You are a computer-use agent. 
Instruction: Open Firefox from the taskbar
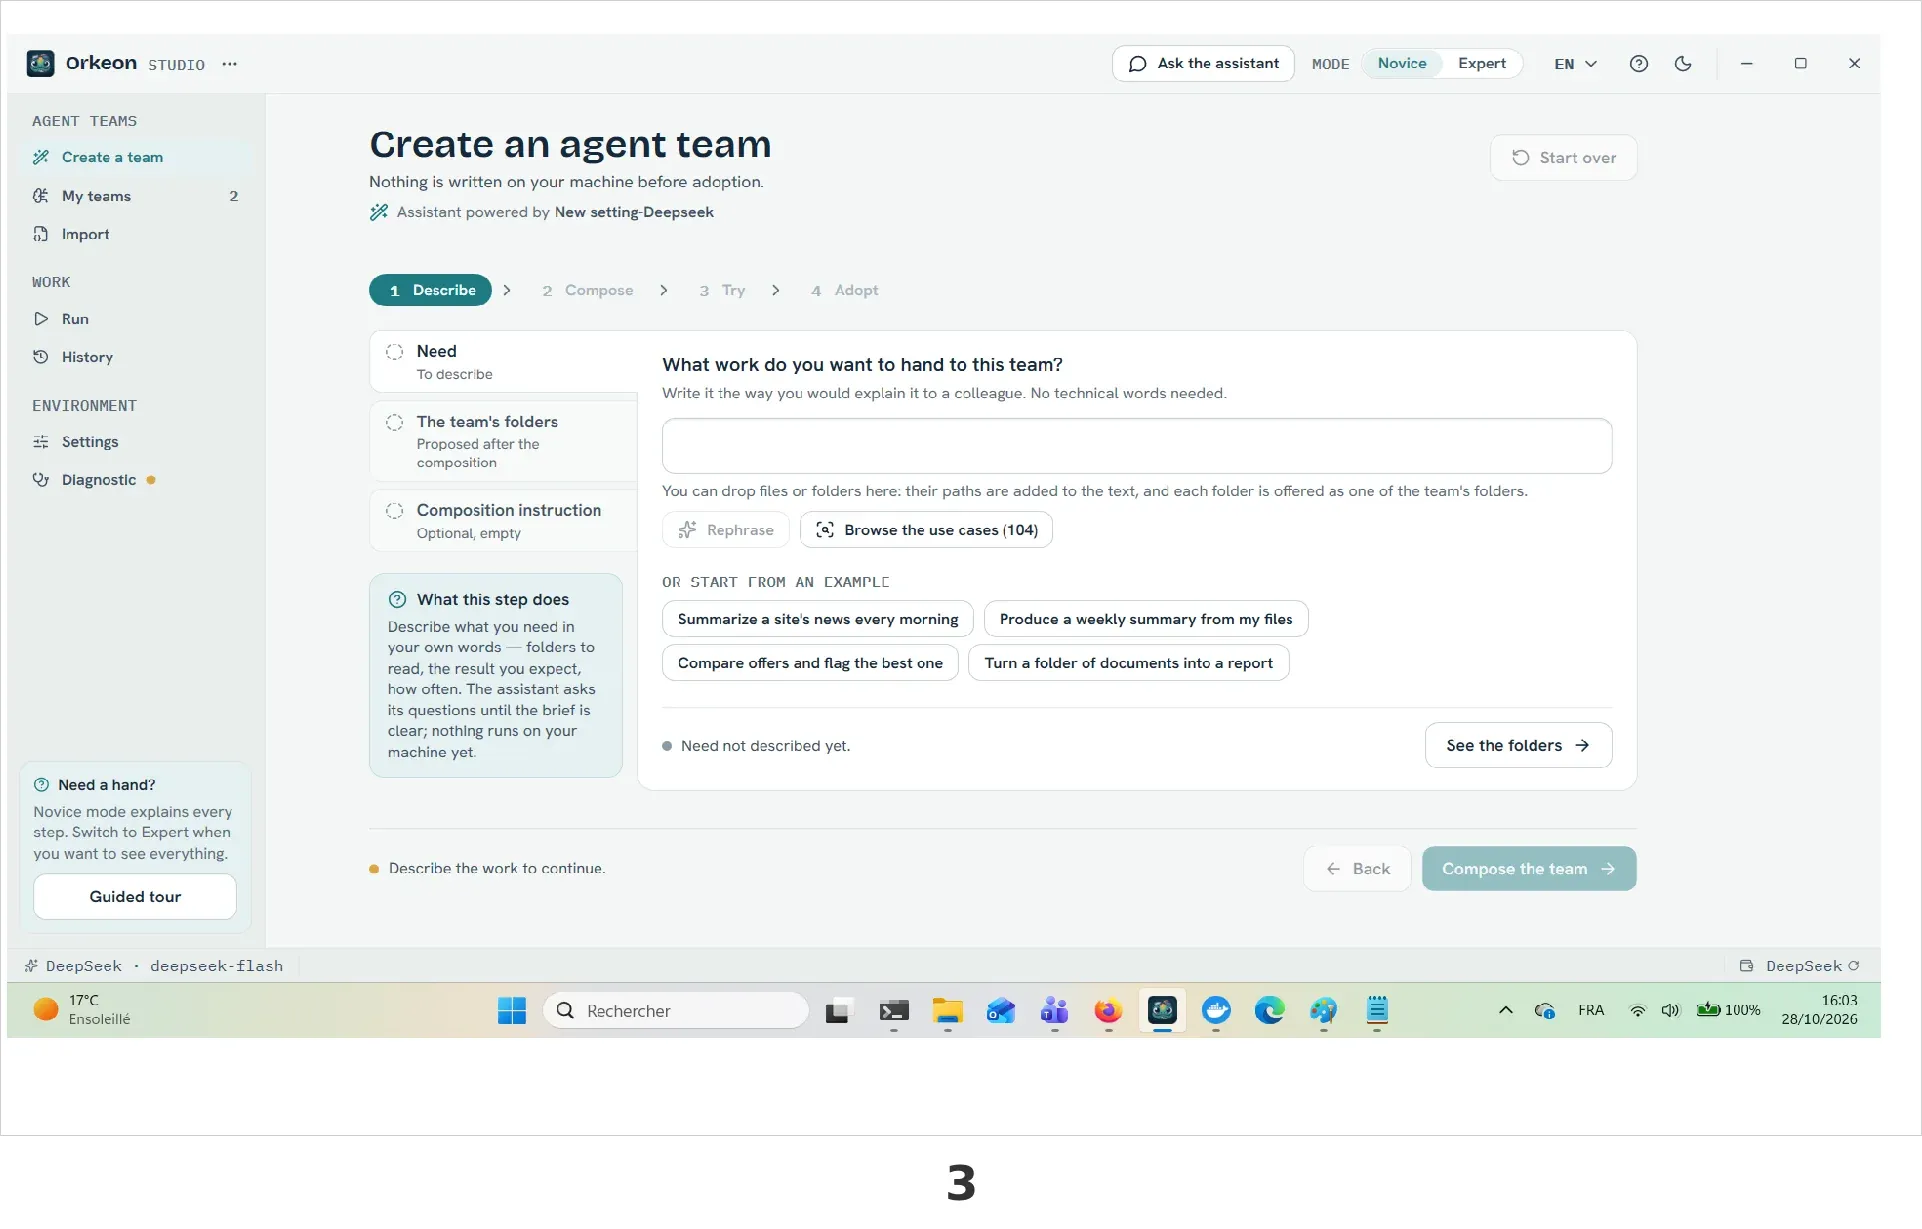pos(1108,1011)
